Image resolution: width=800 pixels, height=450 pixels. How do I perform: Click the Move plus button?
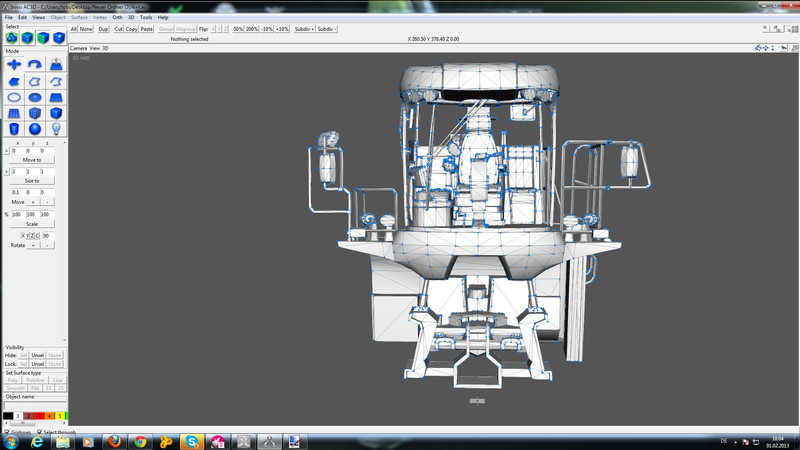tap(33, 202)
